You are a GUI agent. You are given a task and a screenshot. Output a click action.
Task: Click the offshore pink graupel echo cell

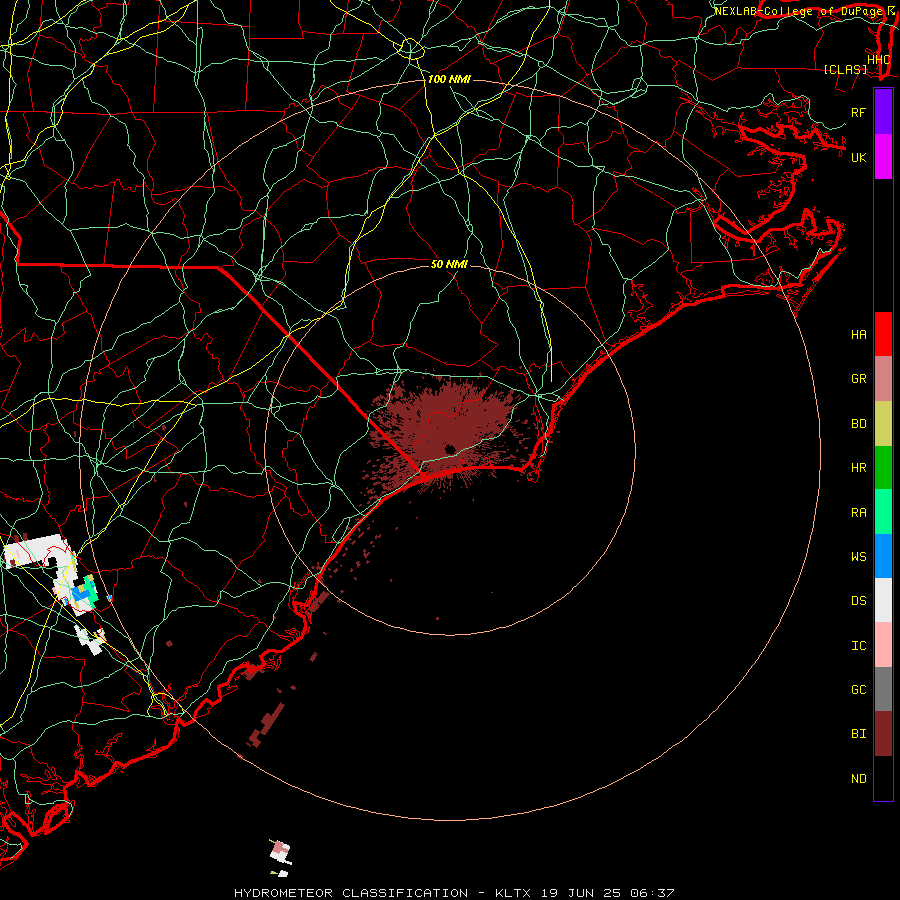pyautogui.click(x=280, y=847)
